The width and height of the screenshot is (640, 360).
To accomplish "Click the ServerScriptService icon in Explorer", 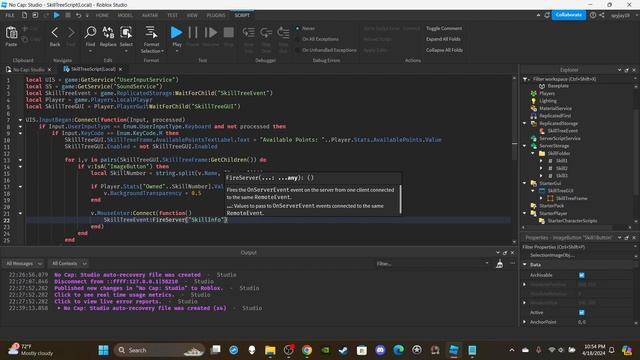I will (x=533, y=138).
